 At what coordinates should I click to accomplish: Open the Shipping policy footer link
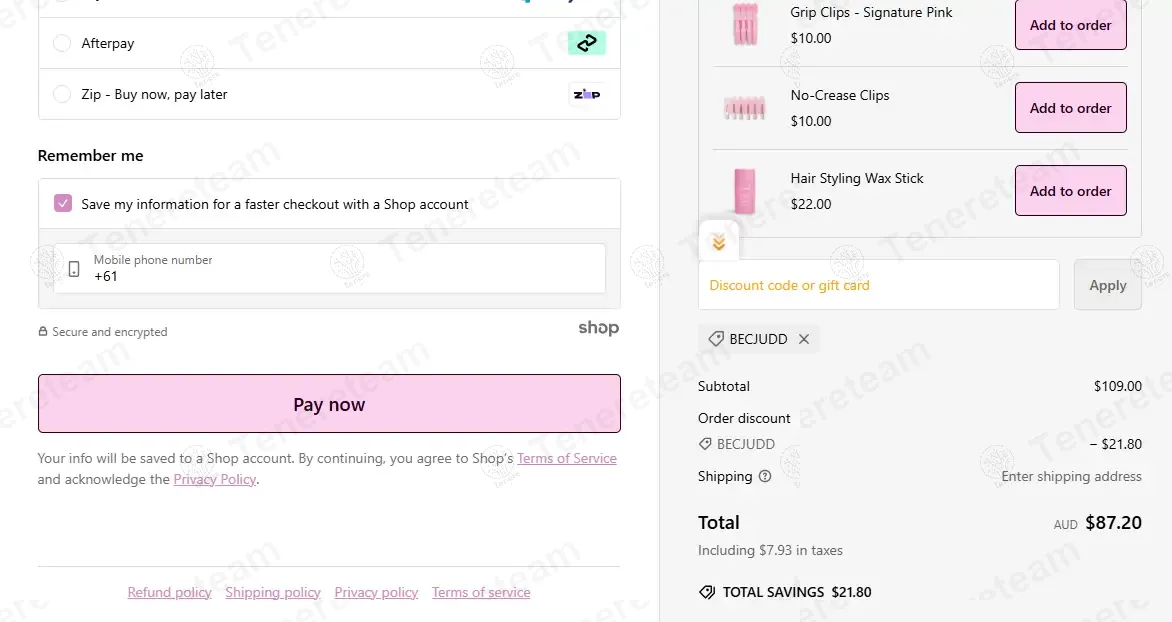click(273, 592)
